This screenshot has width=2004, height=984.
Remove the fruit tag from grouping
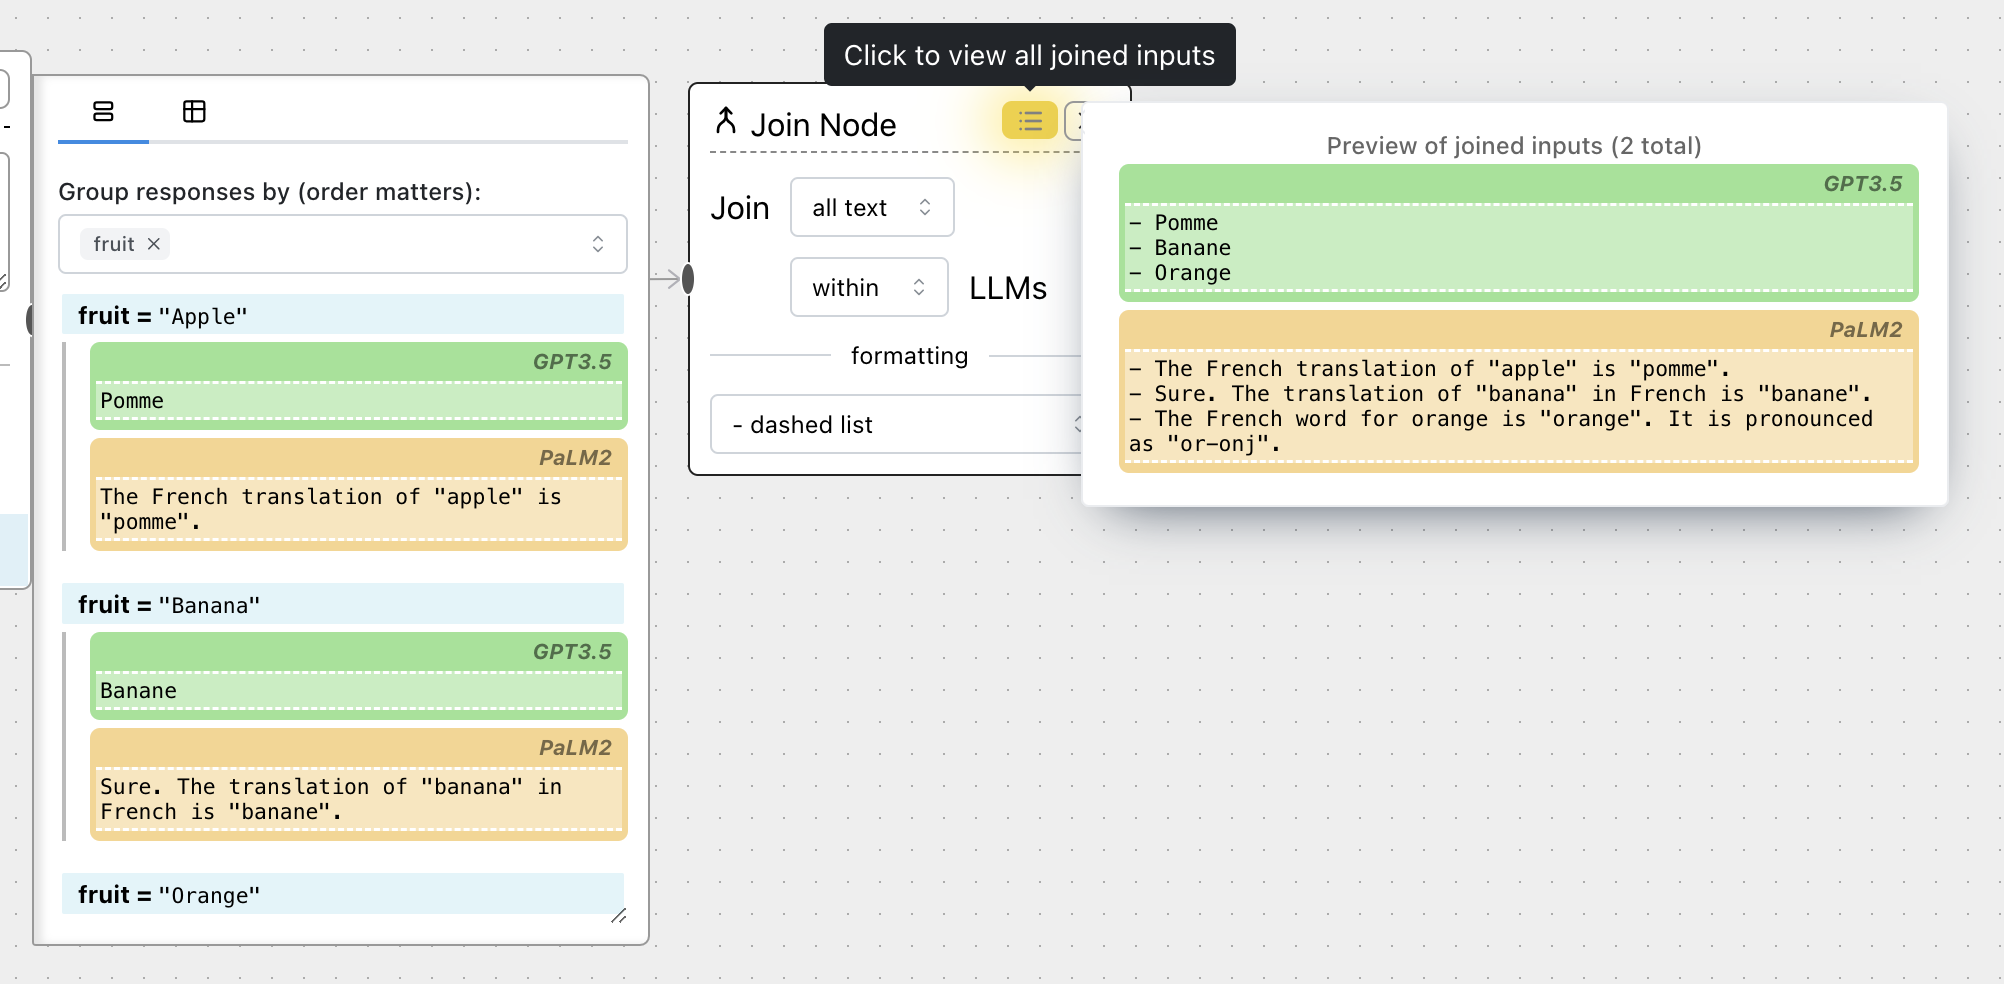point(154,244)
